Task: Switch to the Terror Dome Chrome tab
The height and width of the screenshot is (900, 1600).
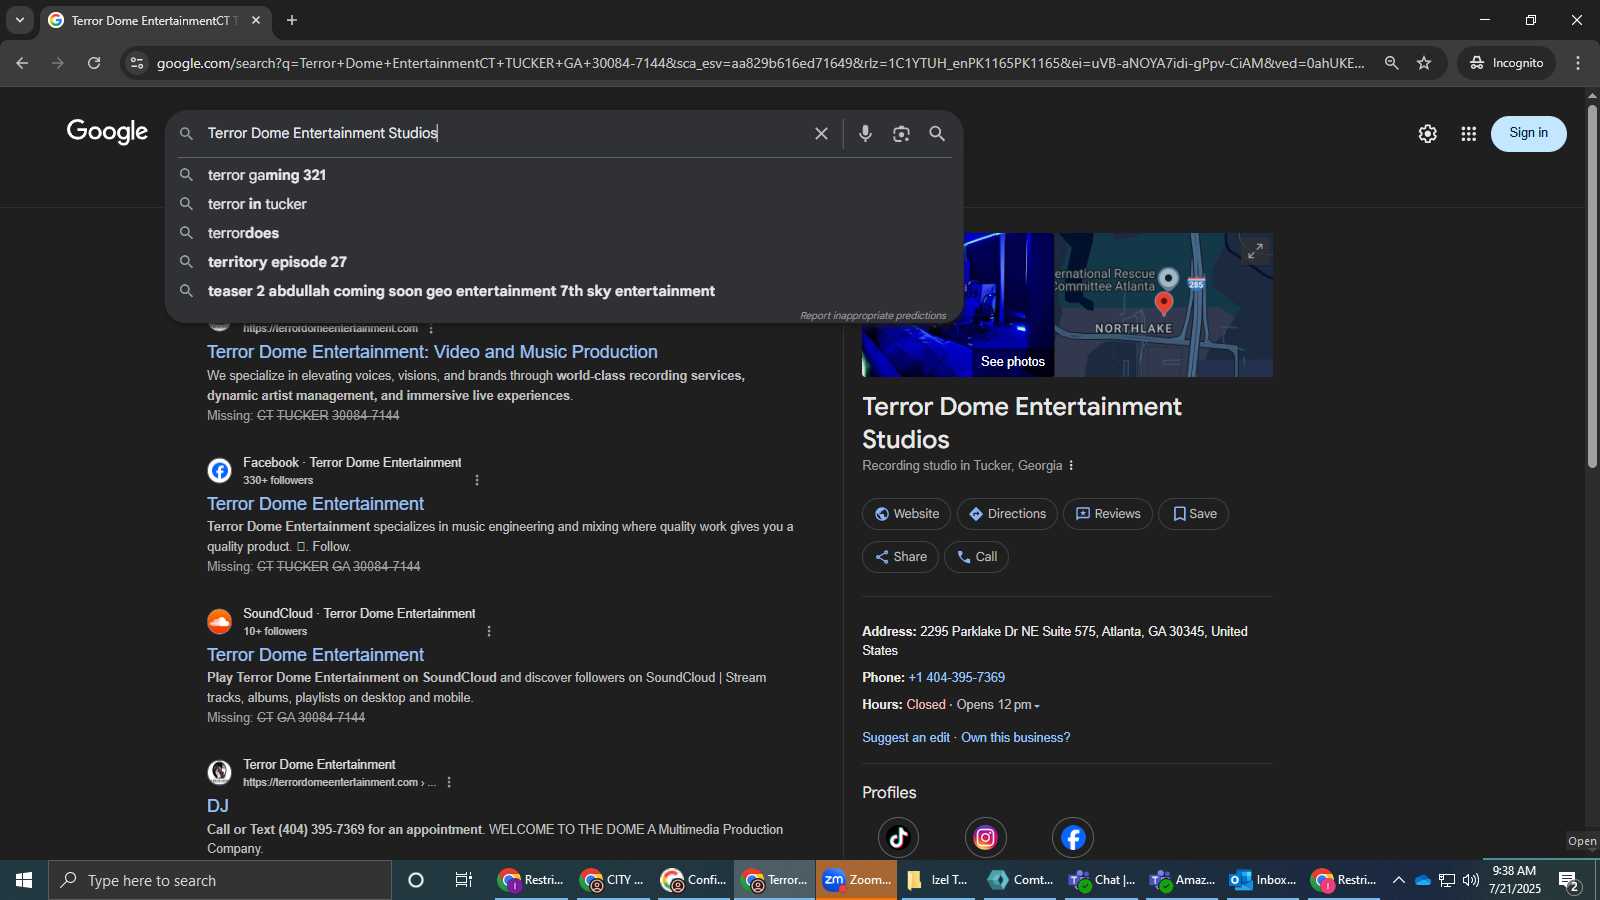Action: (x=155, y=20)
